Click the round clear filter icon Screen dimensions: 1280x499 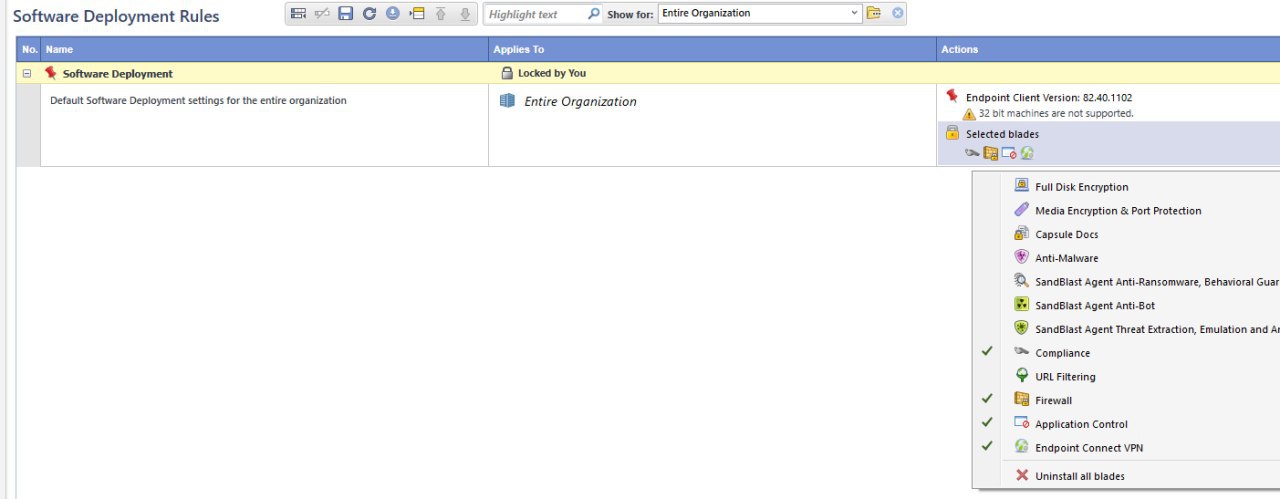898,13
